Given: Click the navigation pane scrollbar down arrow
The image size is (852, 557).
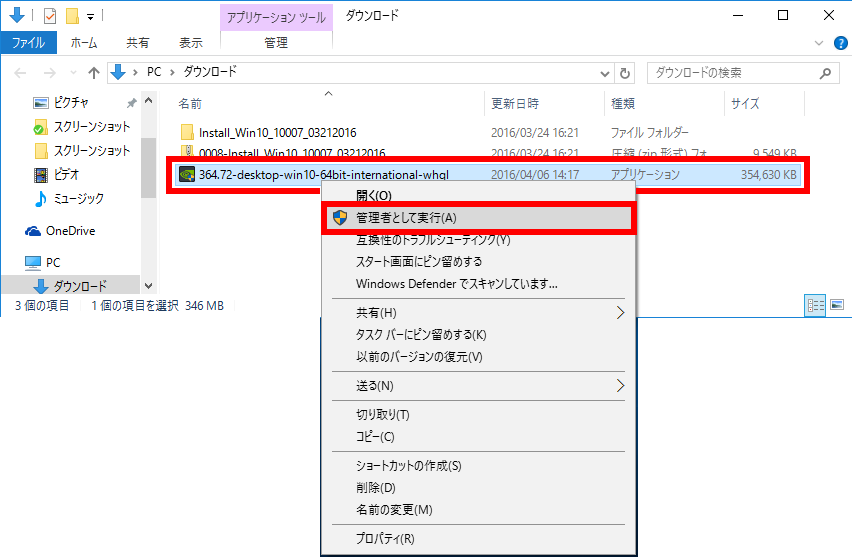Looking at the screenshot, I should tap(149, 286).
